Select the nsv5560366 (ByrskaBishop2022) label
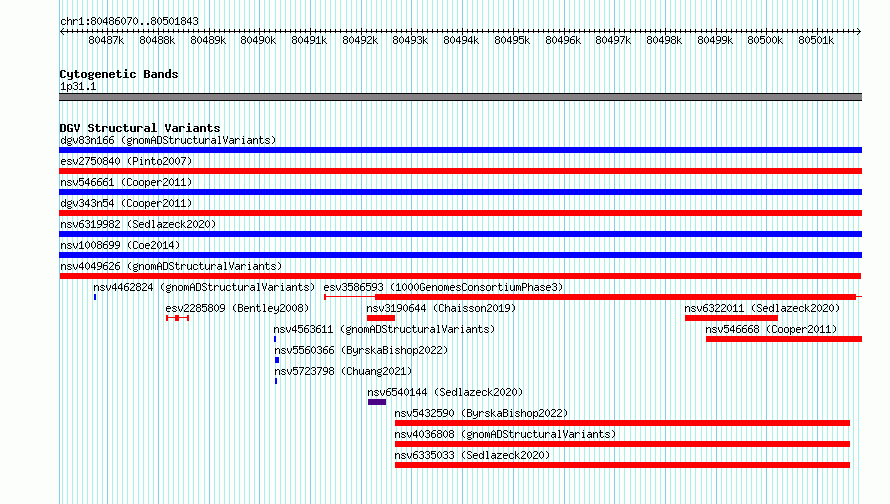890x504 pixels. pyautogui.click(x=361, y=350)
